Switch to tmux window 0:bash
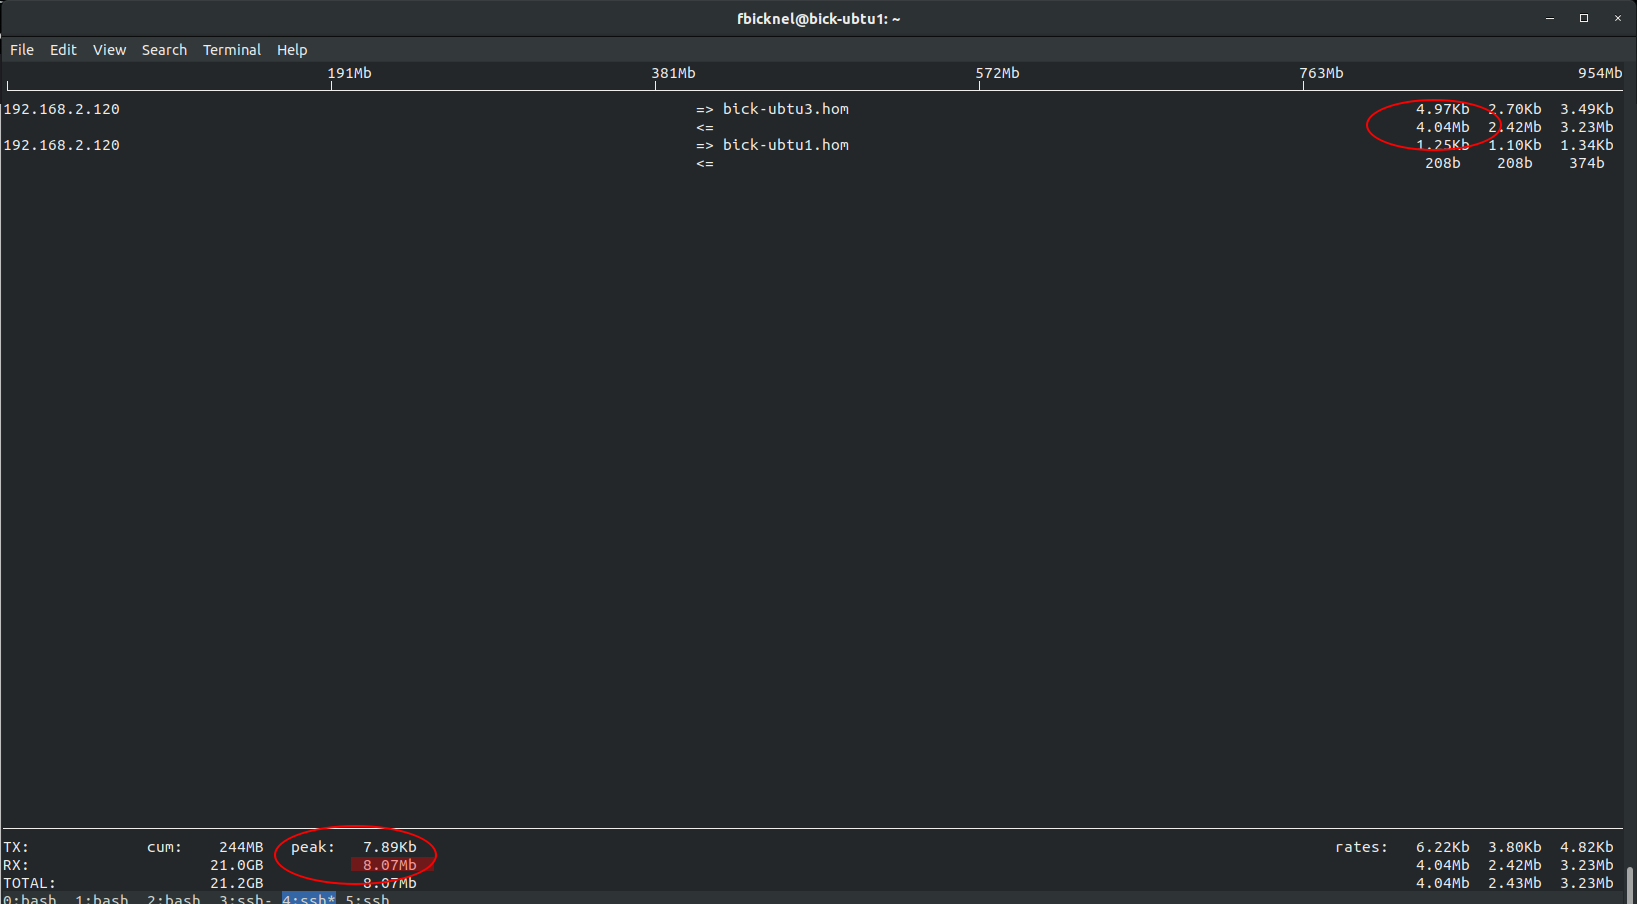The width and height of the screenshot is (1637, 904). [x=30, y=898]
